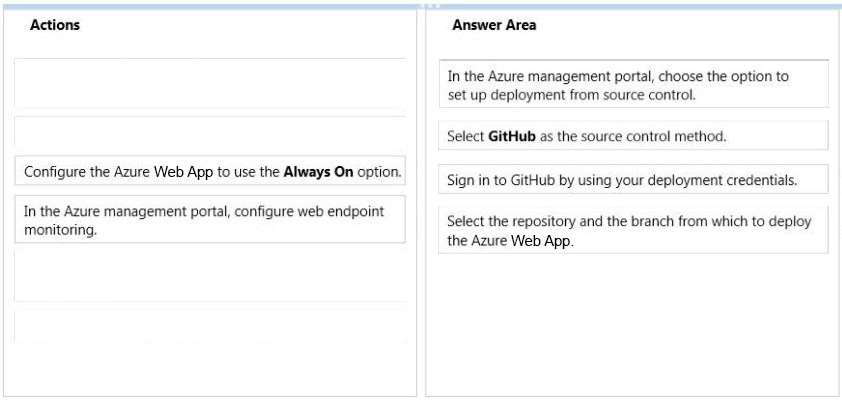Pick the Select GitHub source control step

click(x=634, y=135)
